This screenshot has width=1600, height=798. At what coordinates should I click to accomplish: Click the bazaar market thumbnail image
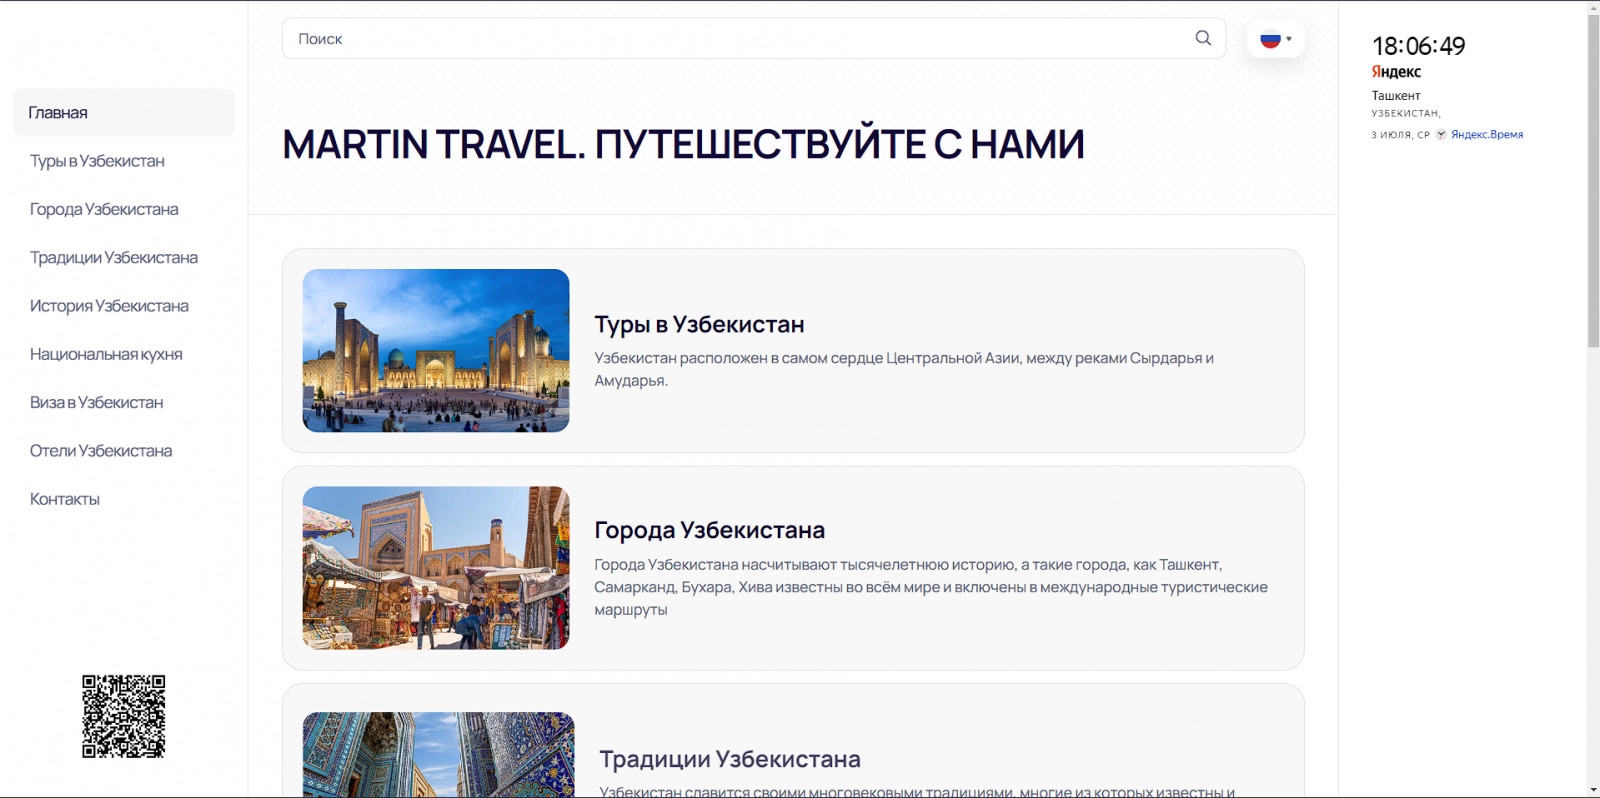[x=436, y=568]
